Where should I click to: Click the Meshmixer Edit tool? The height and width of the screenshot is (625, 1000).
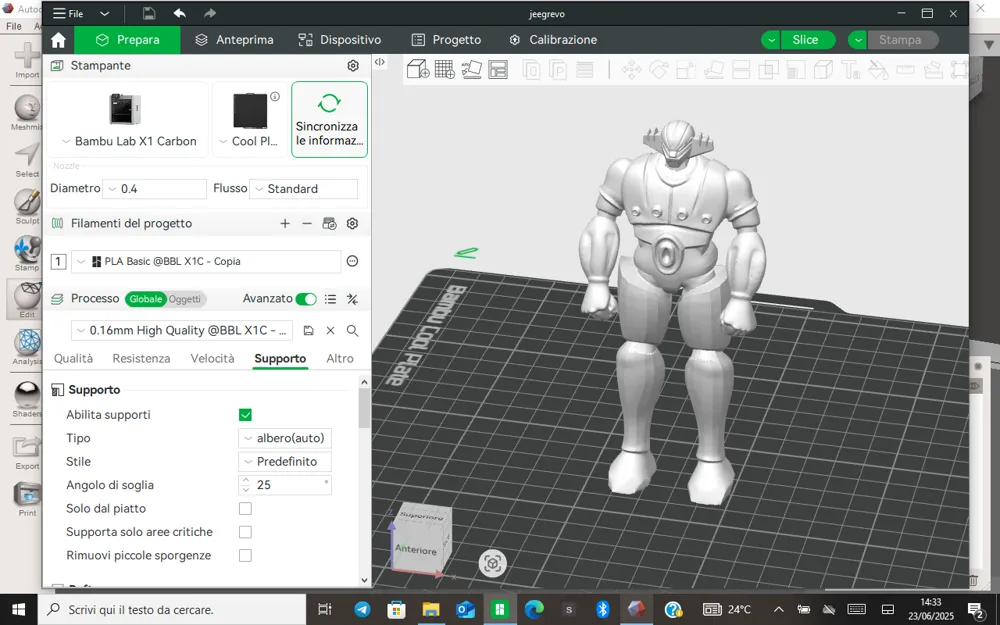[27, 300]
